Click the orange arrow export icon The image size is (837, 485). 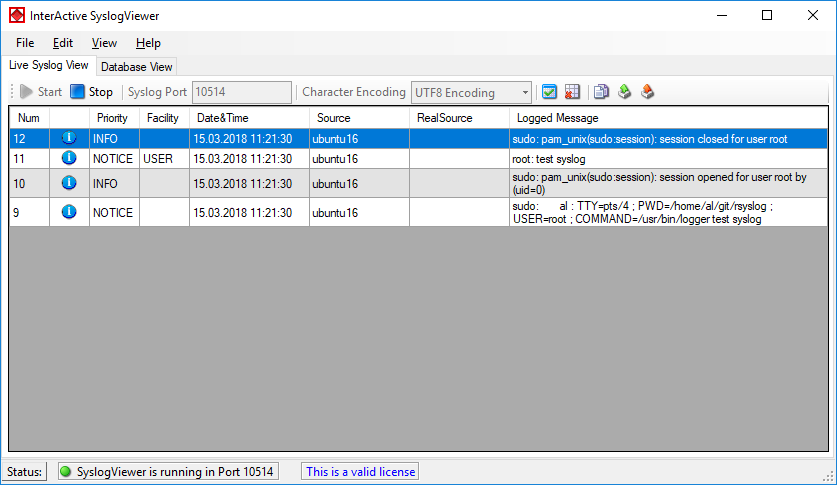[x=647, y=92]
